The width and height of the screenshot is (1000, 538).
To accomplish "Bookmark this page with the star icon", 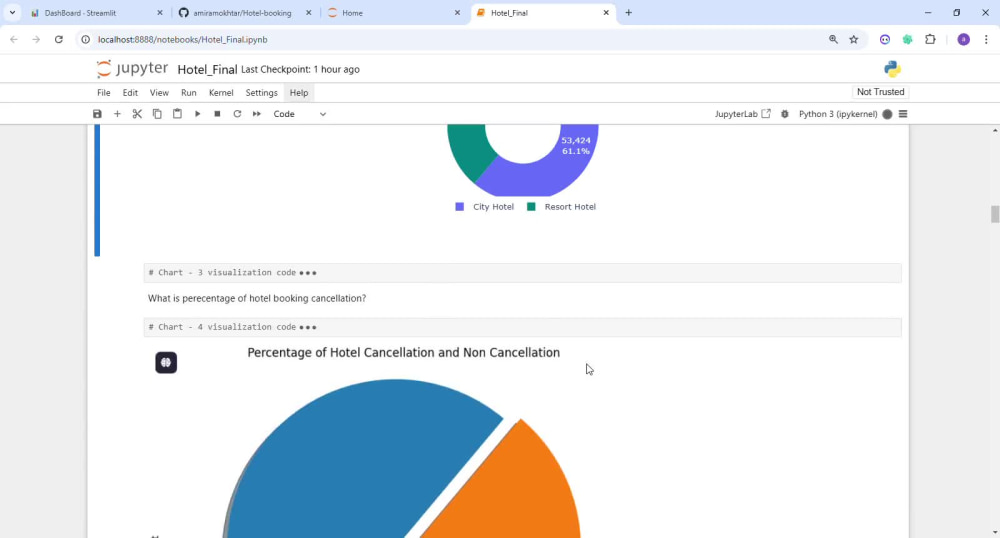I will [853, 40].
